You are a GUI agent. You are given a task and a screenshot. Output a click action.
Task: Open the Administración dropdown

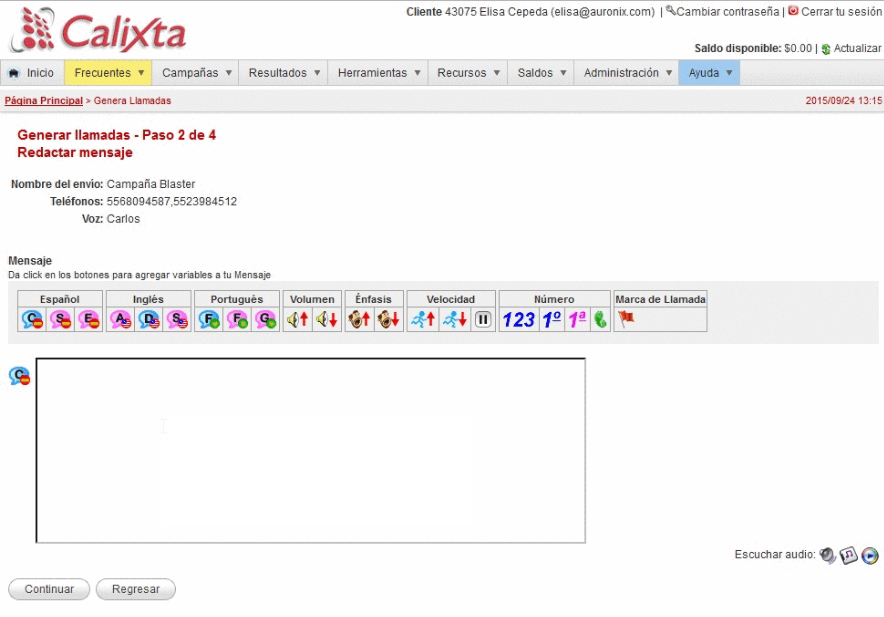[x=628, y=72]
